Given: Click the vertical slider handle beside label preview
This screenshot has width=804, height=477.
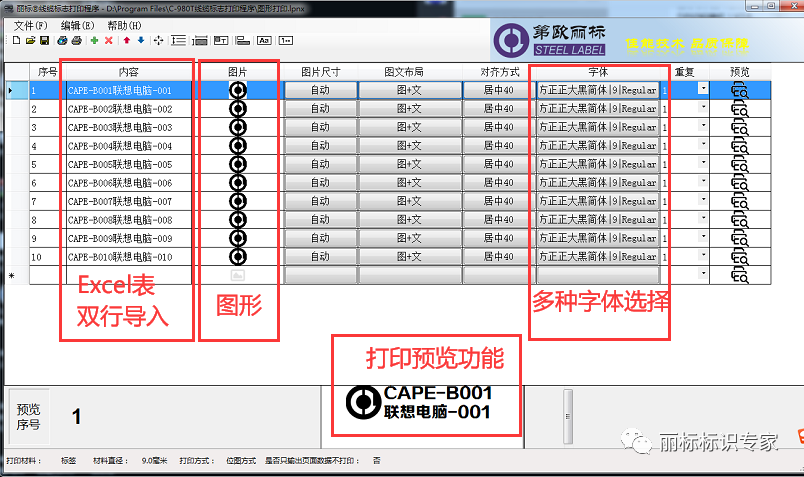Looking at the screenshot, I should pos(568,416).
